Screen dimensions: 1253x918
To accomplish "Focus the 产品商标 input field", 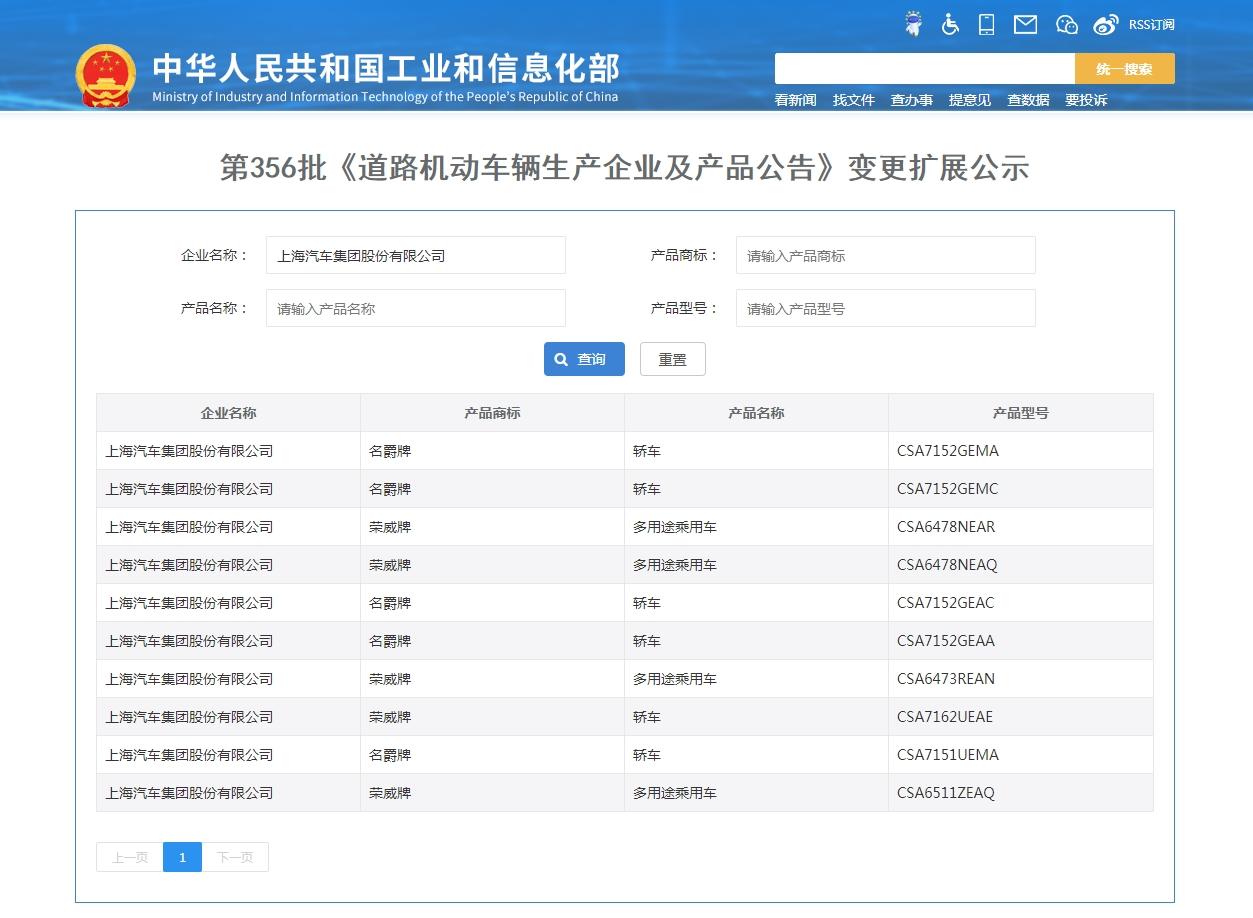I will [x=886, y=255].
